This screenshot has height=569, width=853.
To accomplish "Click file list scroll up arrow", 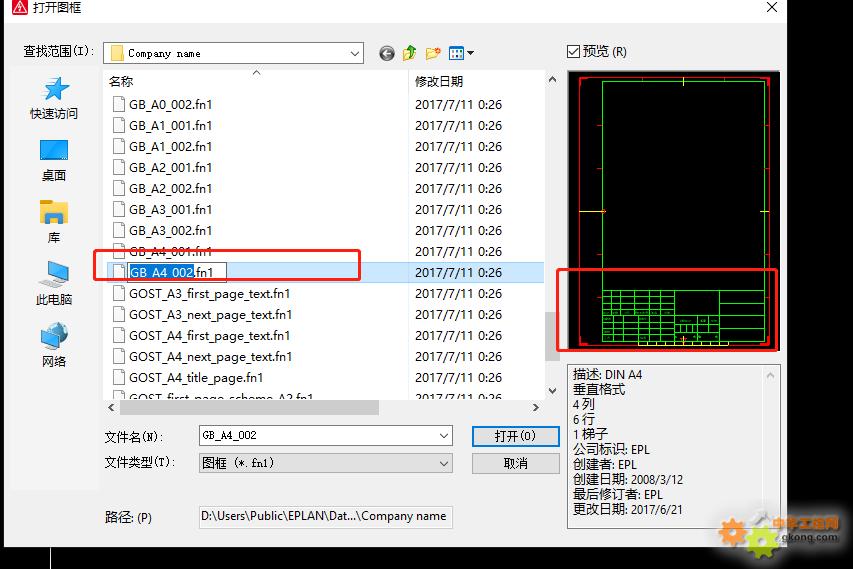I will pos(552,80).
